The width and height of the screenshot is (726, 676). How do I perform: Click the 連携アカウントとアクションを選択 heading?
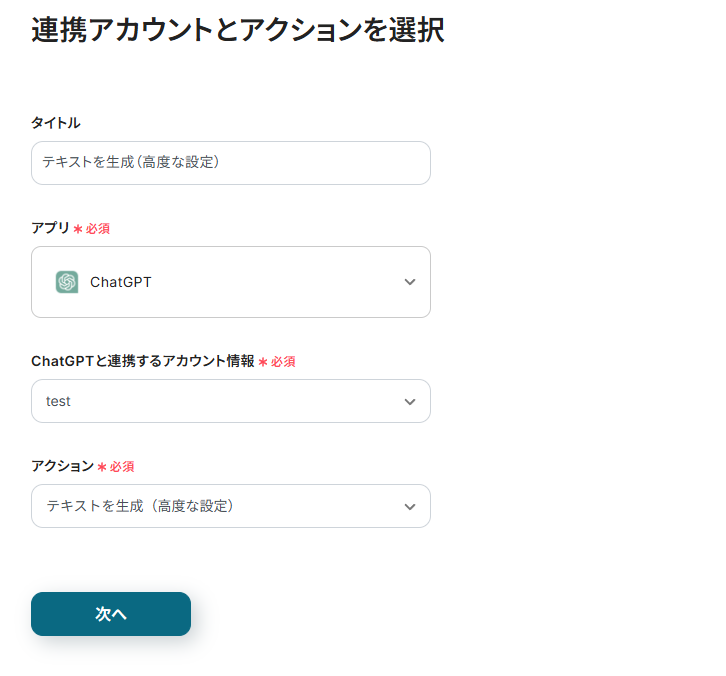238,31
